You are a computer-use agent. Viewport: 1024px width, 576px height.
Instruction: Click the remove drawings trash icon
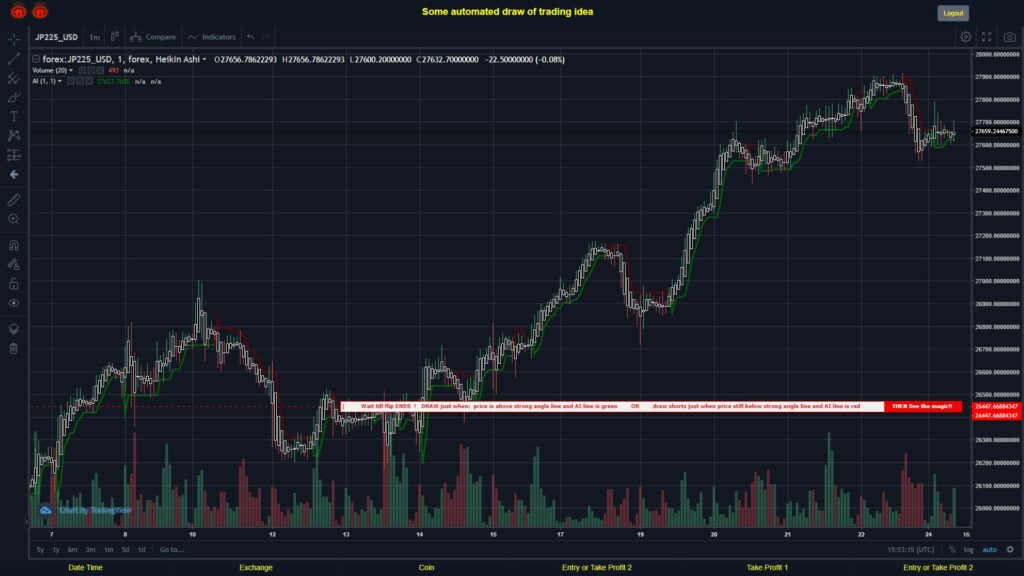[14, 348]
